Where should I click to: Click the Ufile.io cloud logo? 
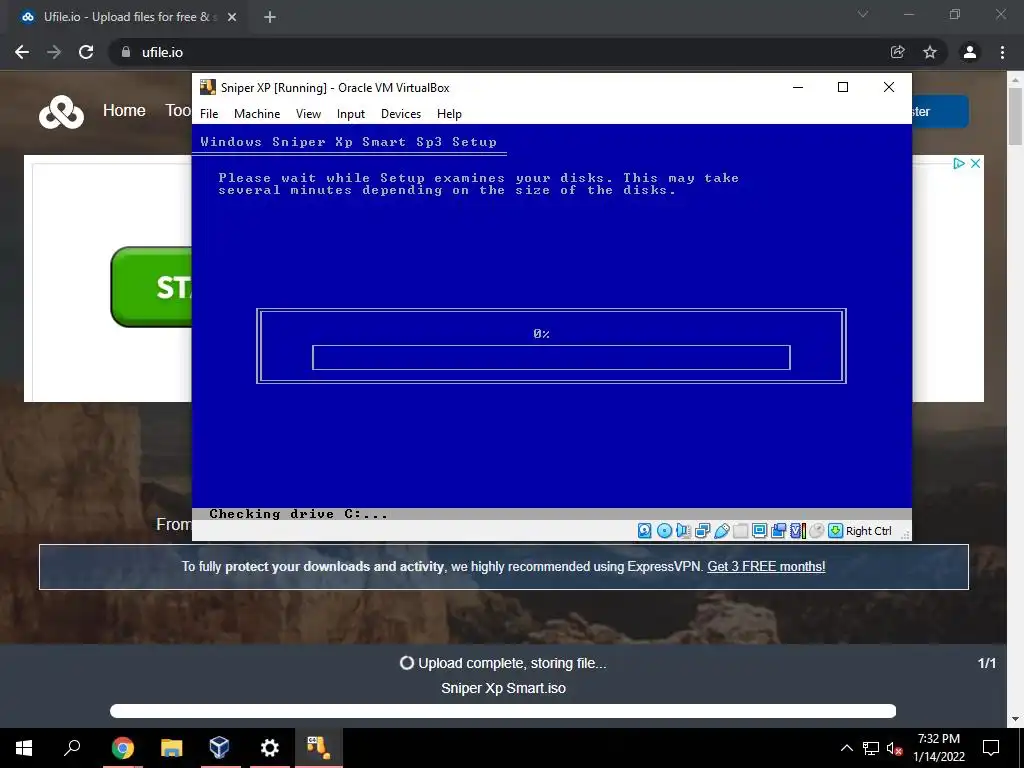tap(61, 112)
